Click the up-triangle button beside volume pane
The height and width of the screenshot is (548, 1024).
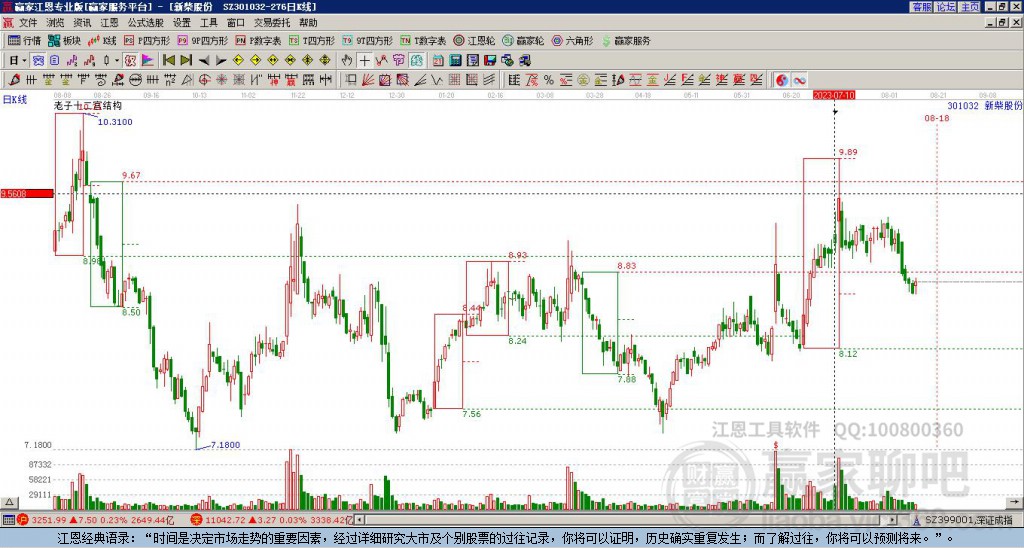click(x=9, y=503)
